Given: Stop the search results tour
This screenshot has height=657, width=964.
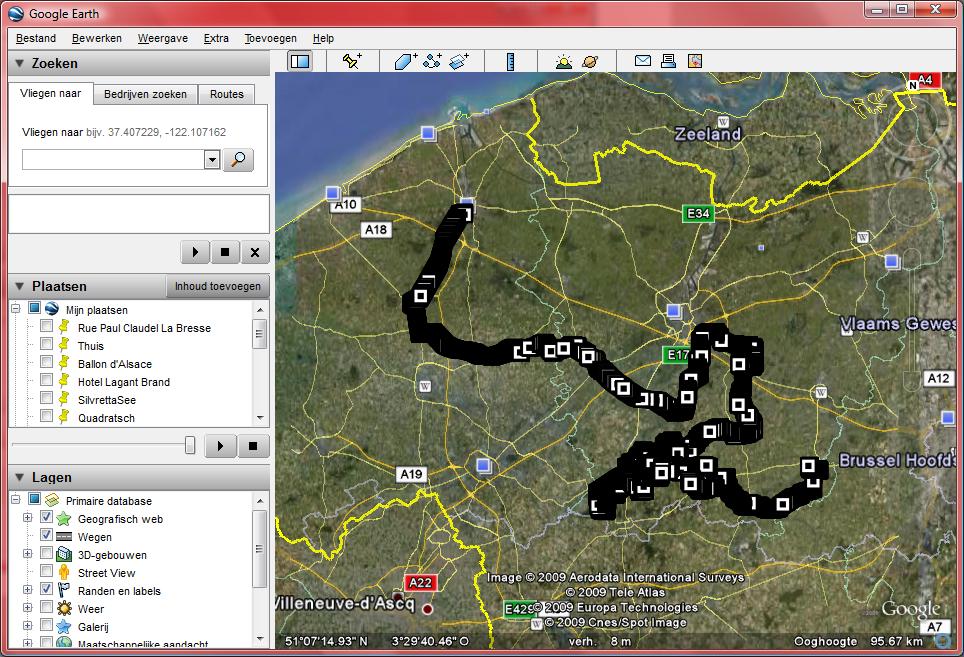Looking at the screenshot, I should [x=225, y=252].
